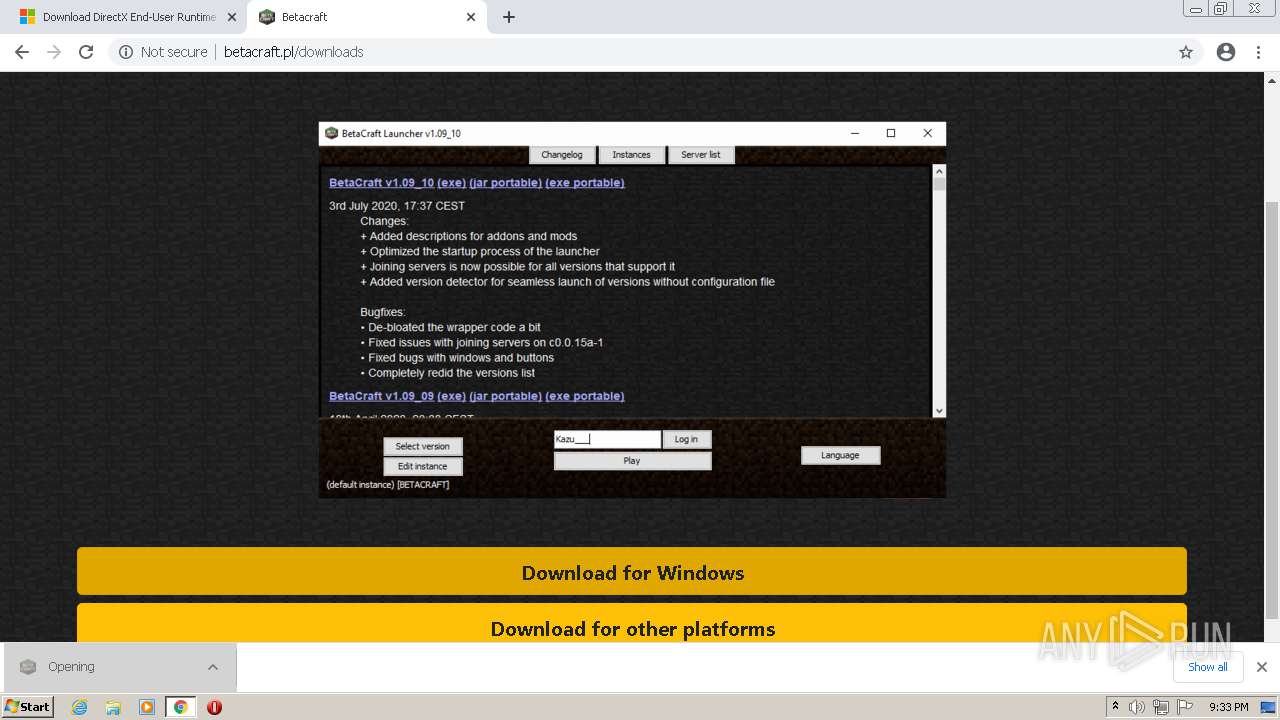Restore down the Chrome window

[x=1221, y=8]
